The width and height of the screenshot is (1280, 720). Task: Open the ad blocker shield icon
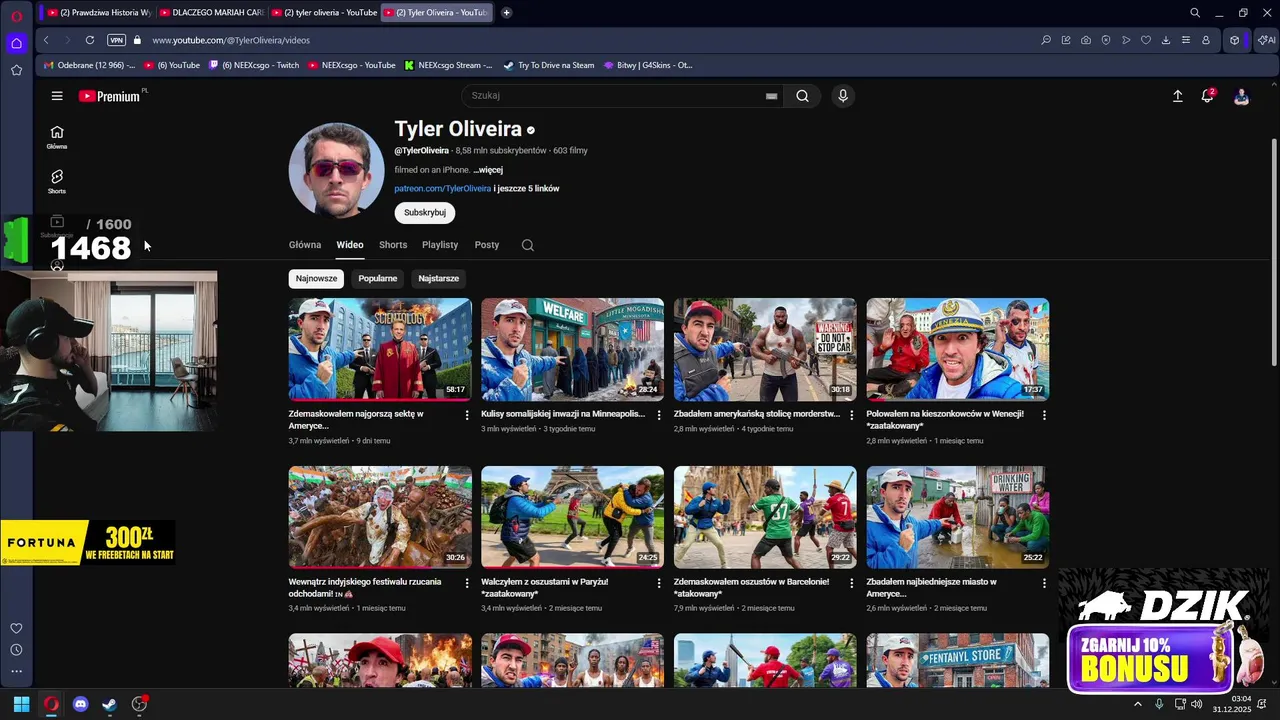[x=1106, y=40]
